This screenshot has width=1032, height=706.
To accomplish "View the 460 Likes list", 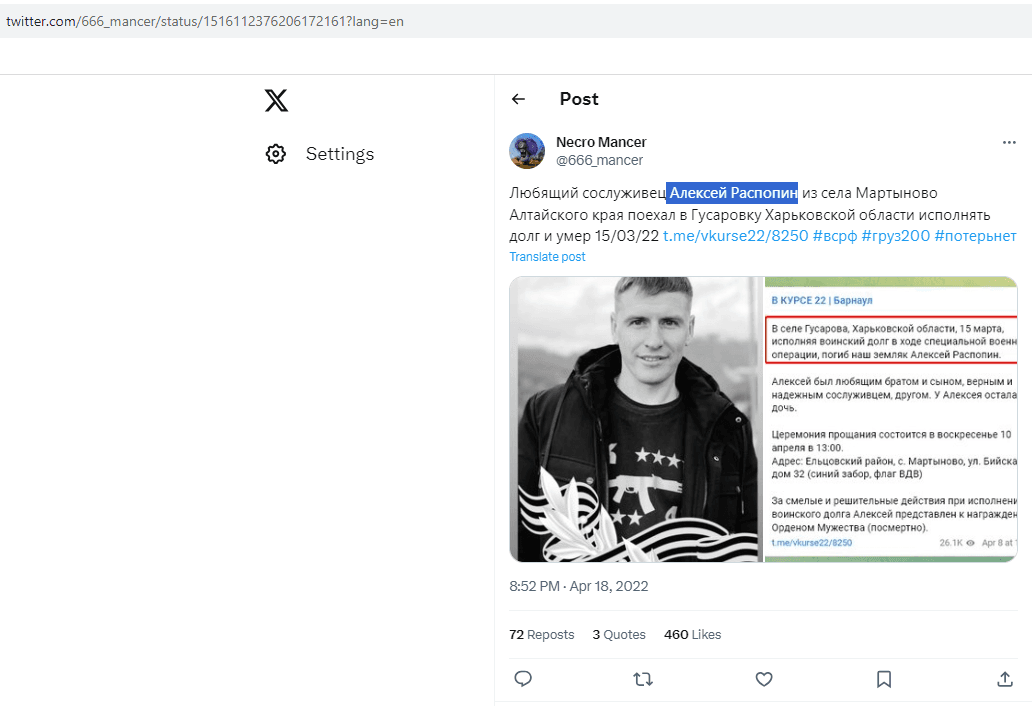I will click(x=692, y=634).
